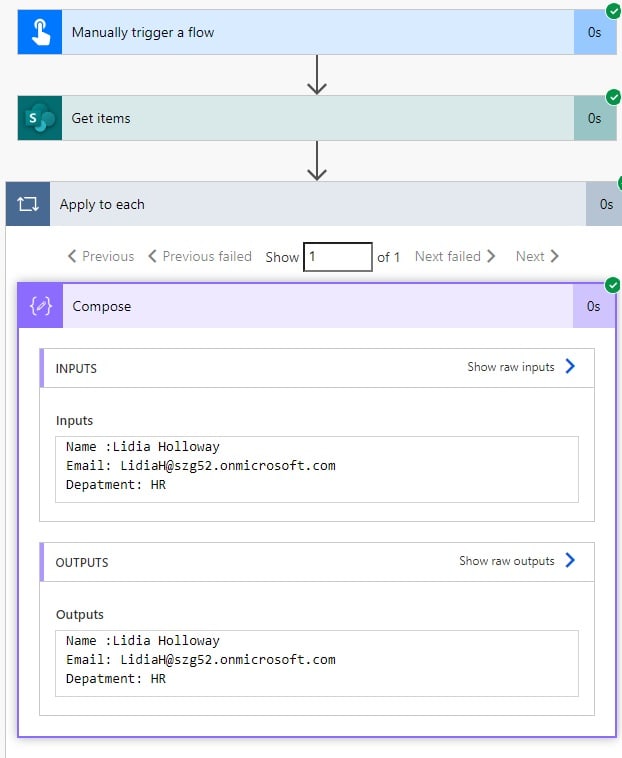Click the SharePoint Get items icon
This screenshot has height=758, width=622.
coord(40,118)
